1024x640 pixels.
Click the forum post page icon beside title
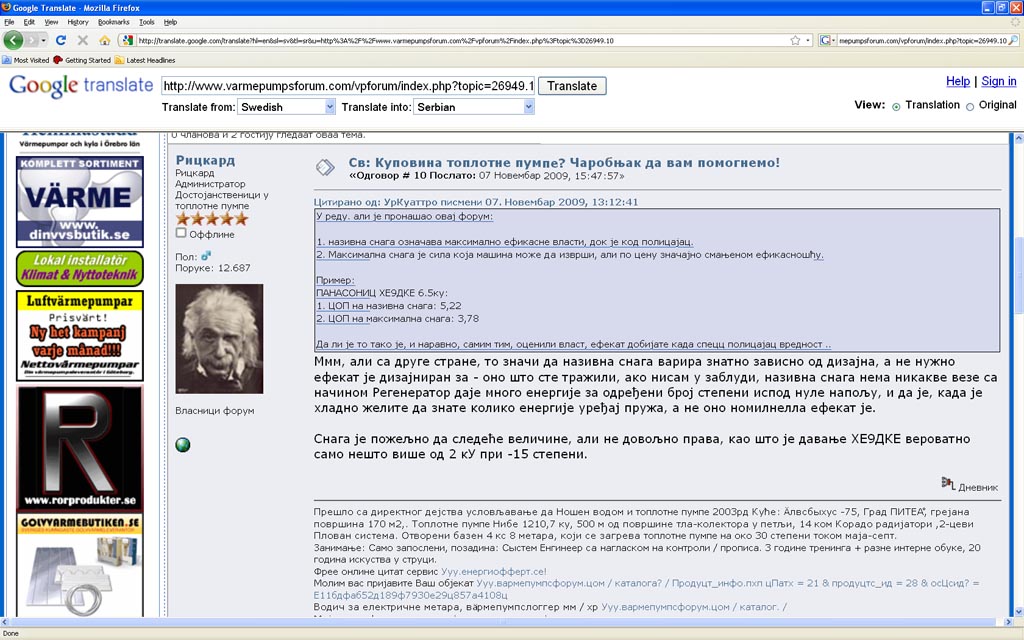click(325, 167)
